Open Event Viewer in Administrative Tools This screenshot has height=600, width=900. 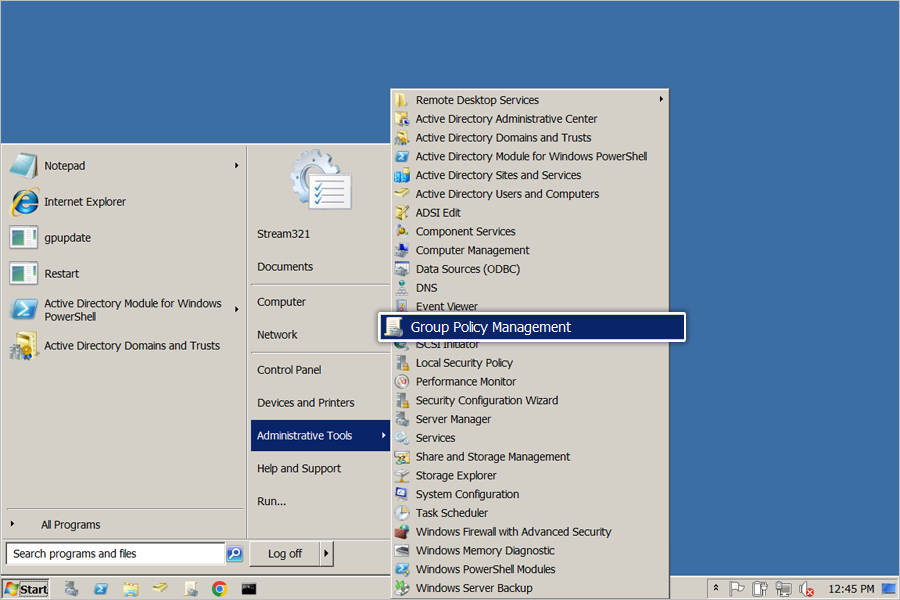coord(447,307)
